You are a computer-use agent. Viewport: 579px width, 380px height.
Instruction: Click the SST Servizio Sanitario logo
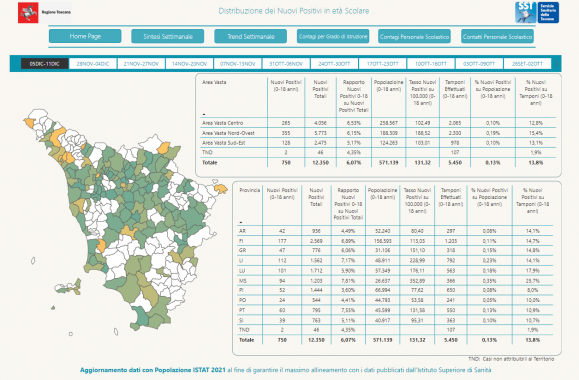point(537,12)
